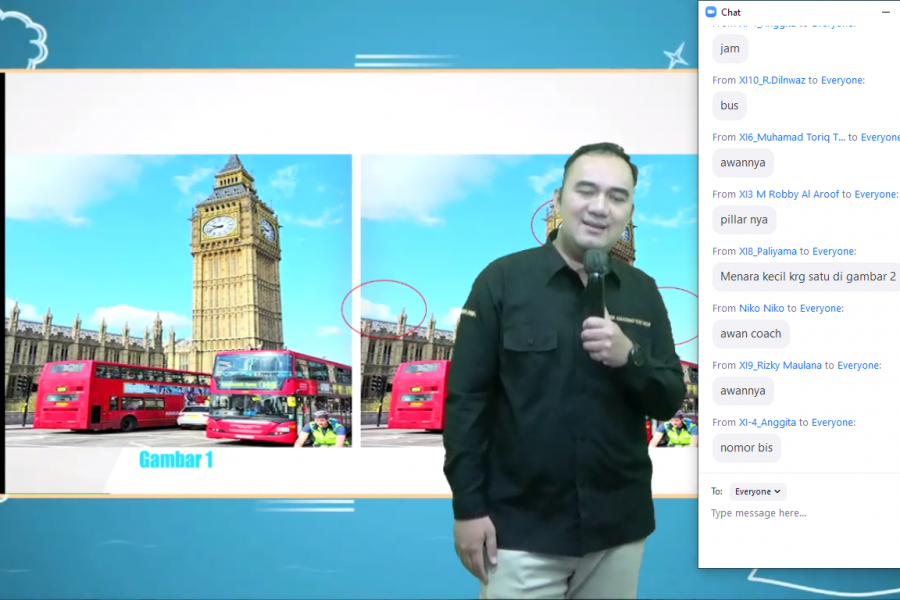Click sender name XI-4_Anggita

(x=767, y=422)
